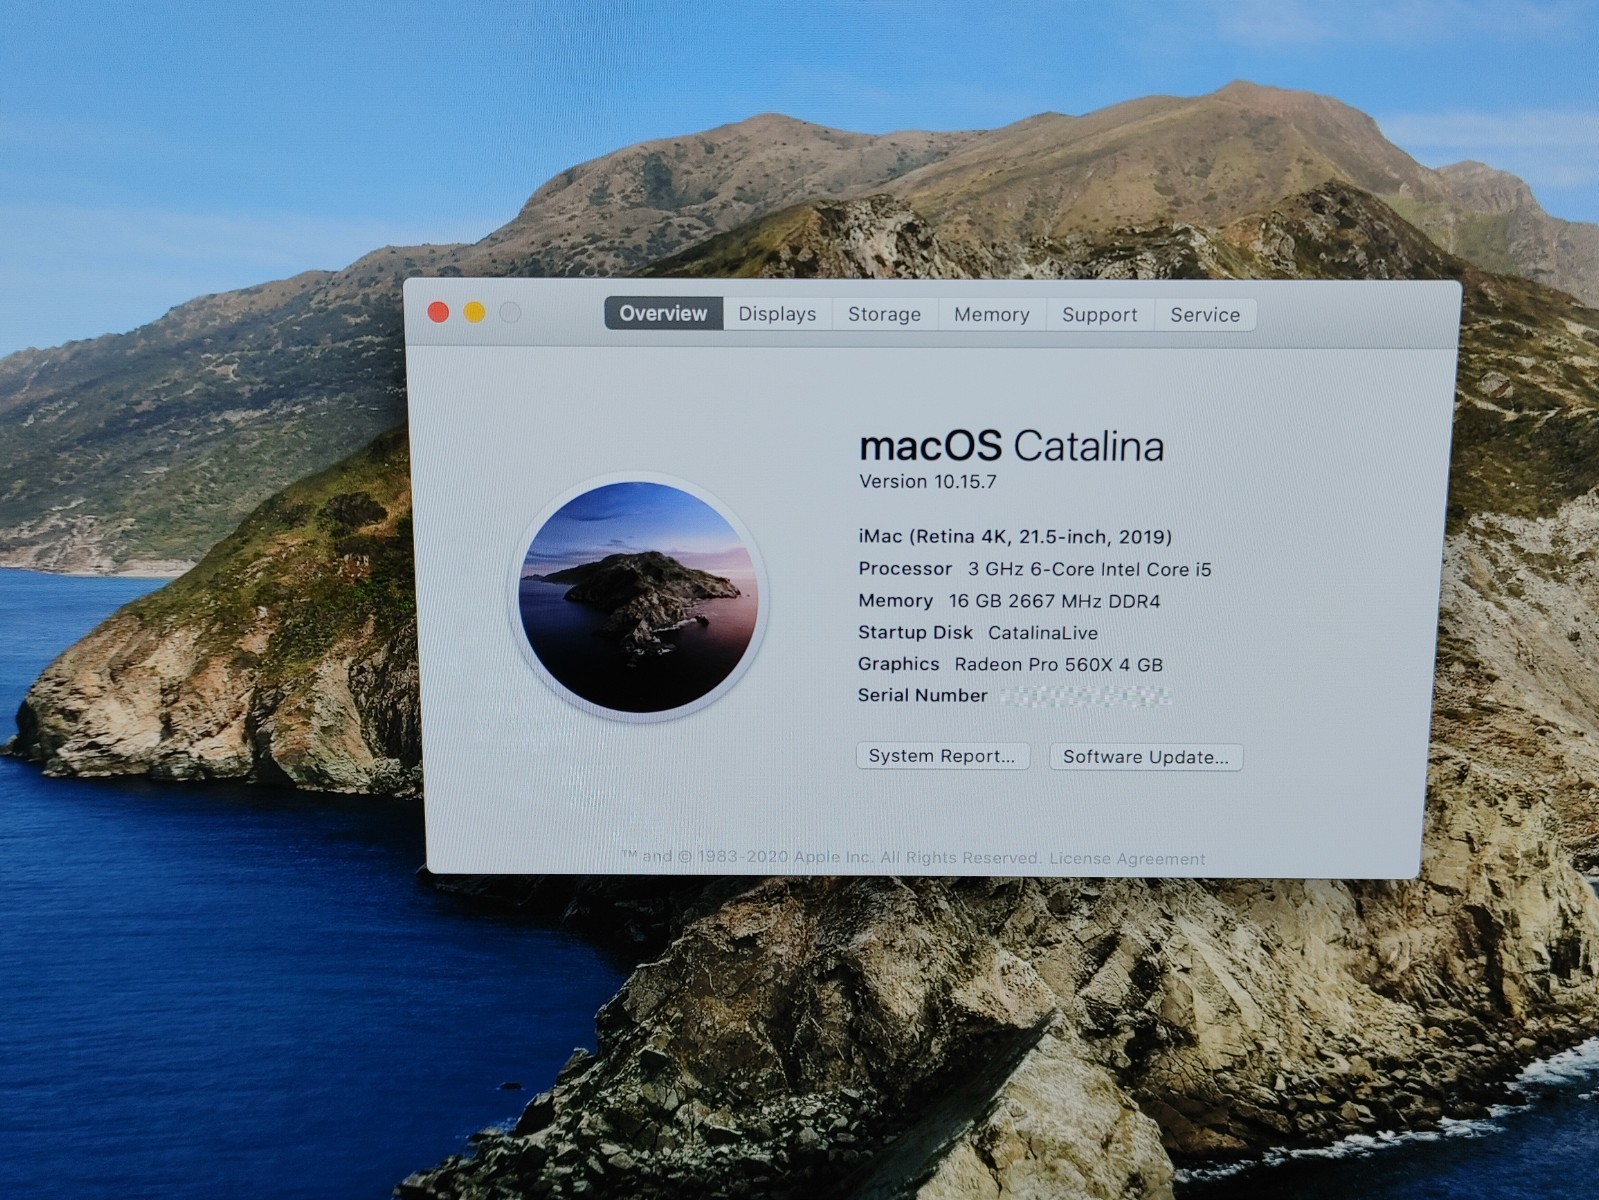Open the Storage tab
Viewport: 1599px width, 1200px height.
pos(884,314)
